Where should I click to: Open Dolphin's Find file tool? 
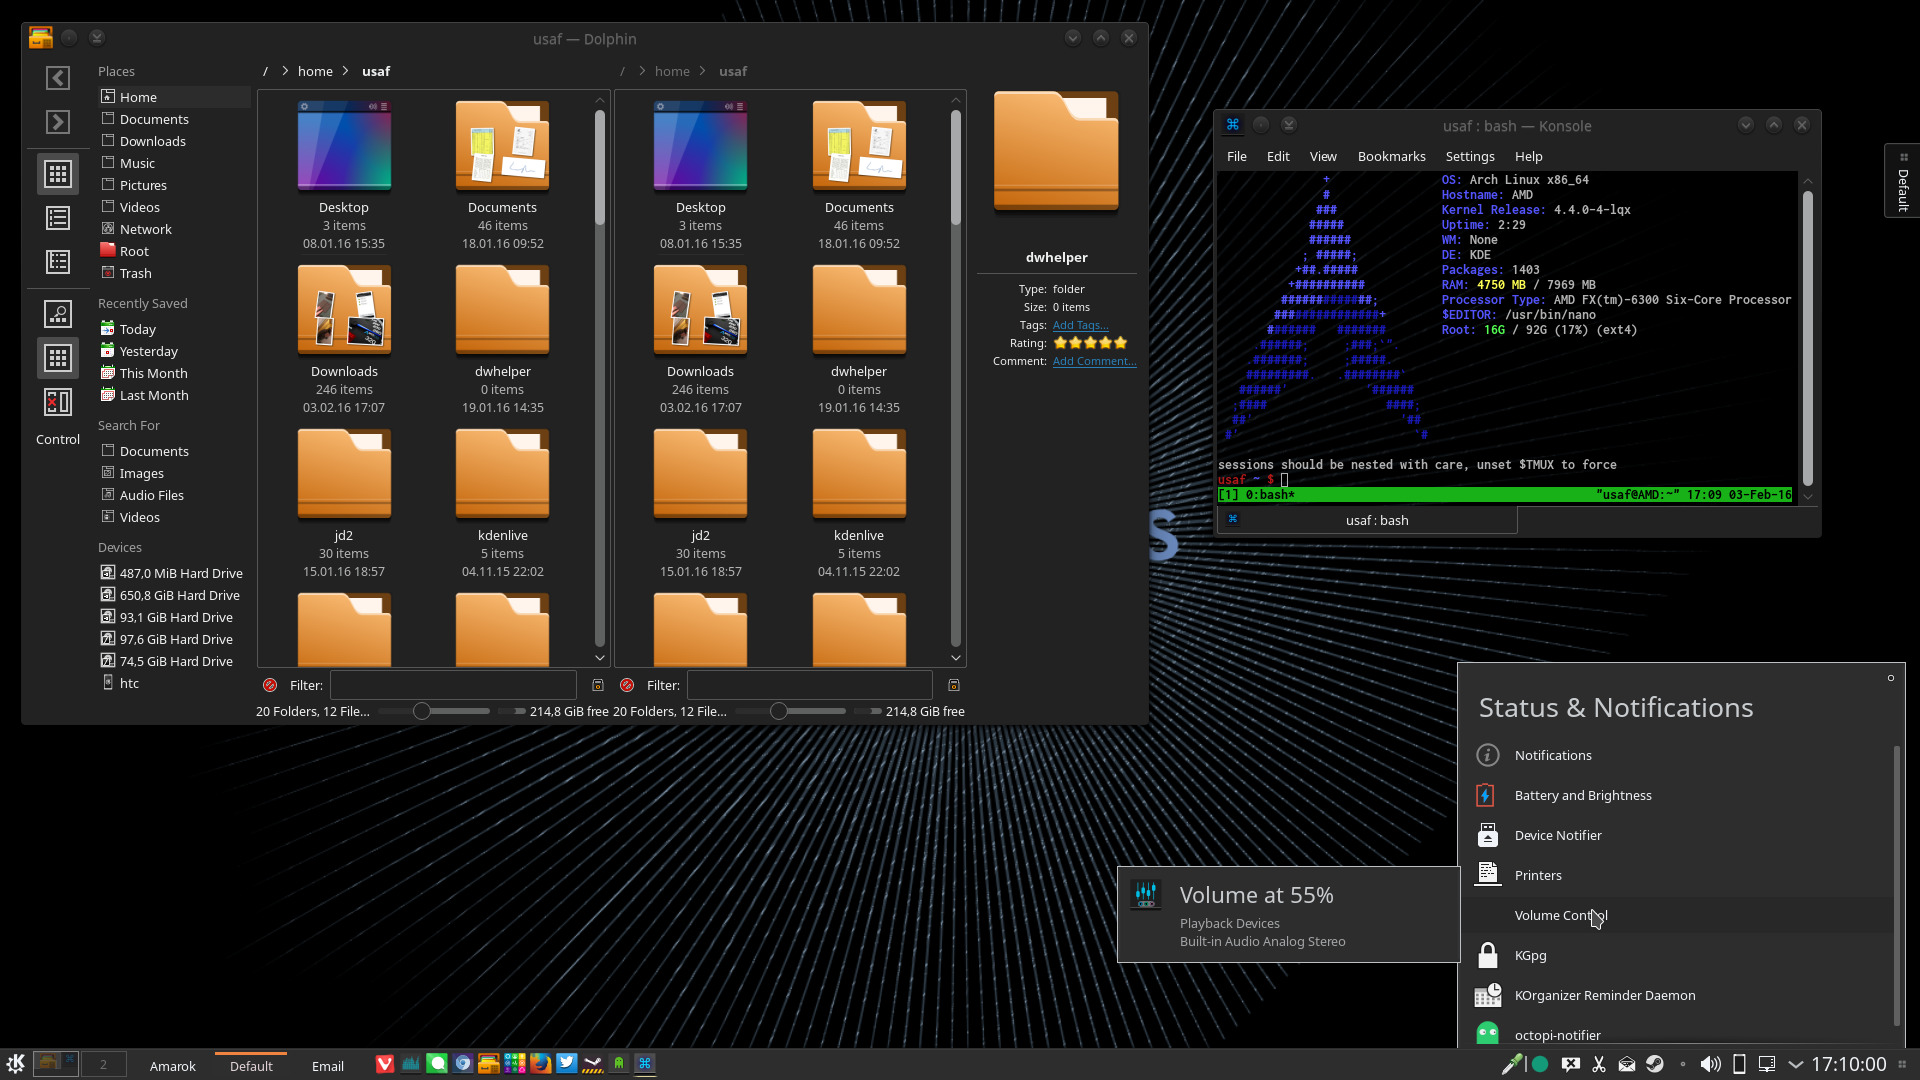(x=58, y=314)
